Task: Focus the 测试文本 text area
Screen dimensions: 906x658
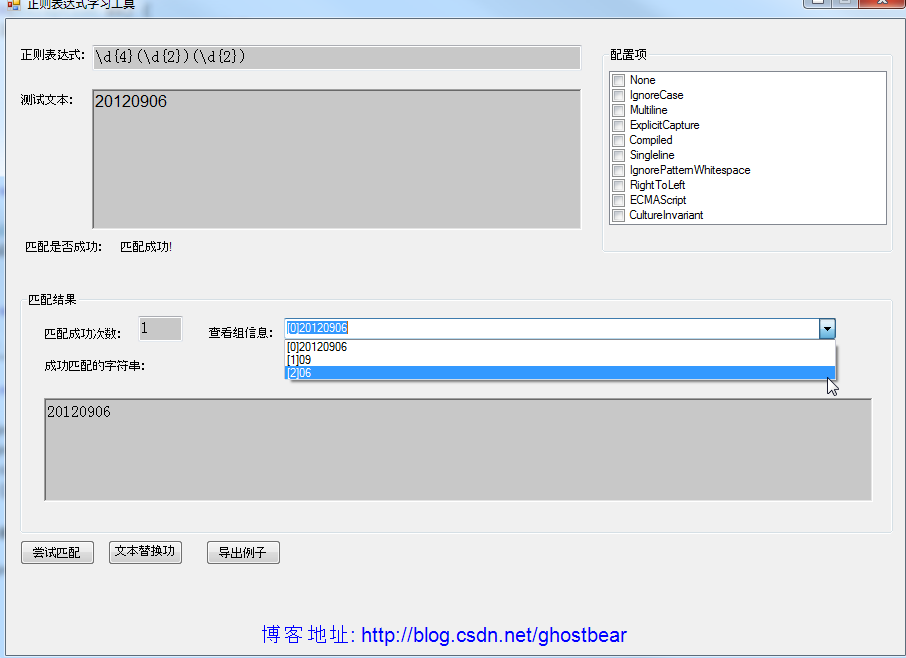Action: [337, 159]
